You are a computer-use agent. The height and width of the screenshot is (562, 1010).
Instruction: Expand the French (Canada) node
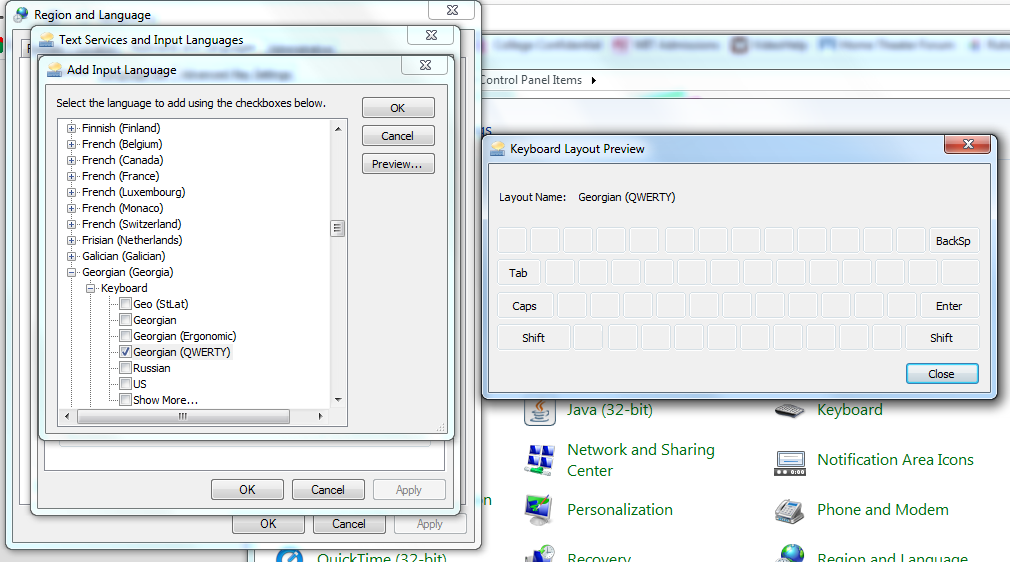[x=71, y=160]
